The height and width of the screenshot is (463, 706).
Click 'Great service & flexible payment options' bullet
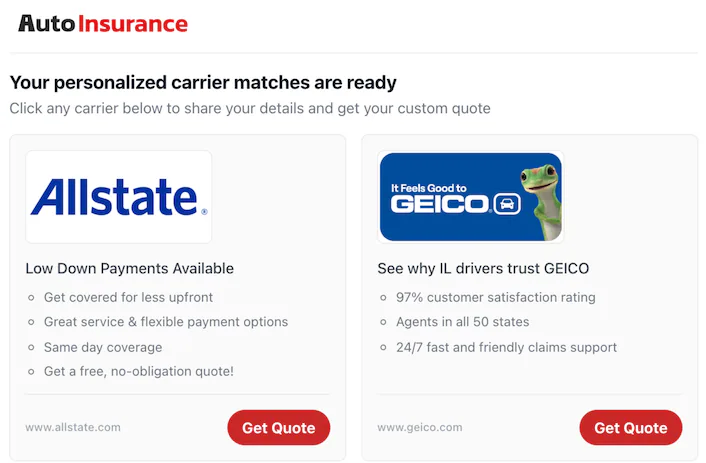pos(165,322)
